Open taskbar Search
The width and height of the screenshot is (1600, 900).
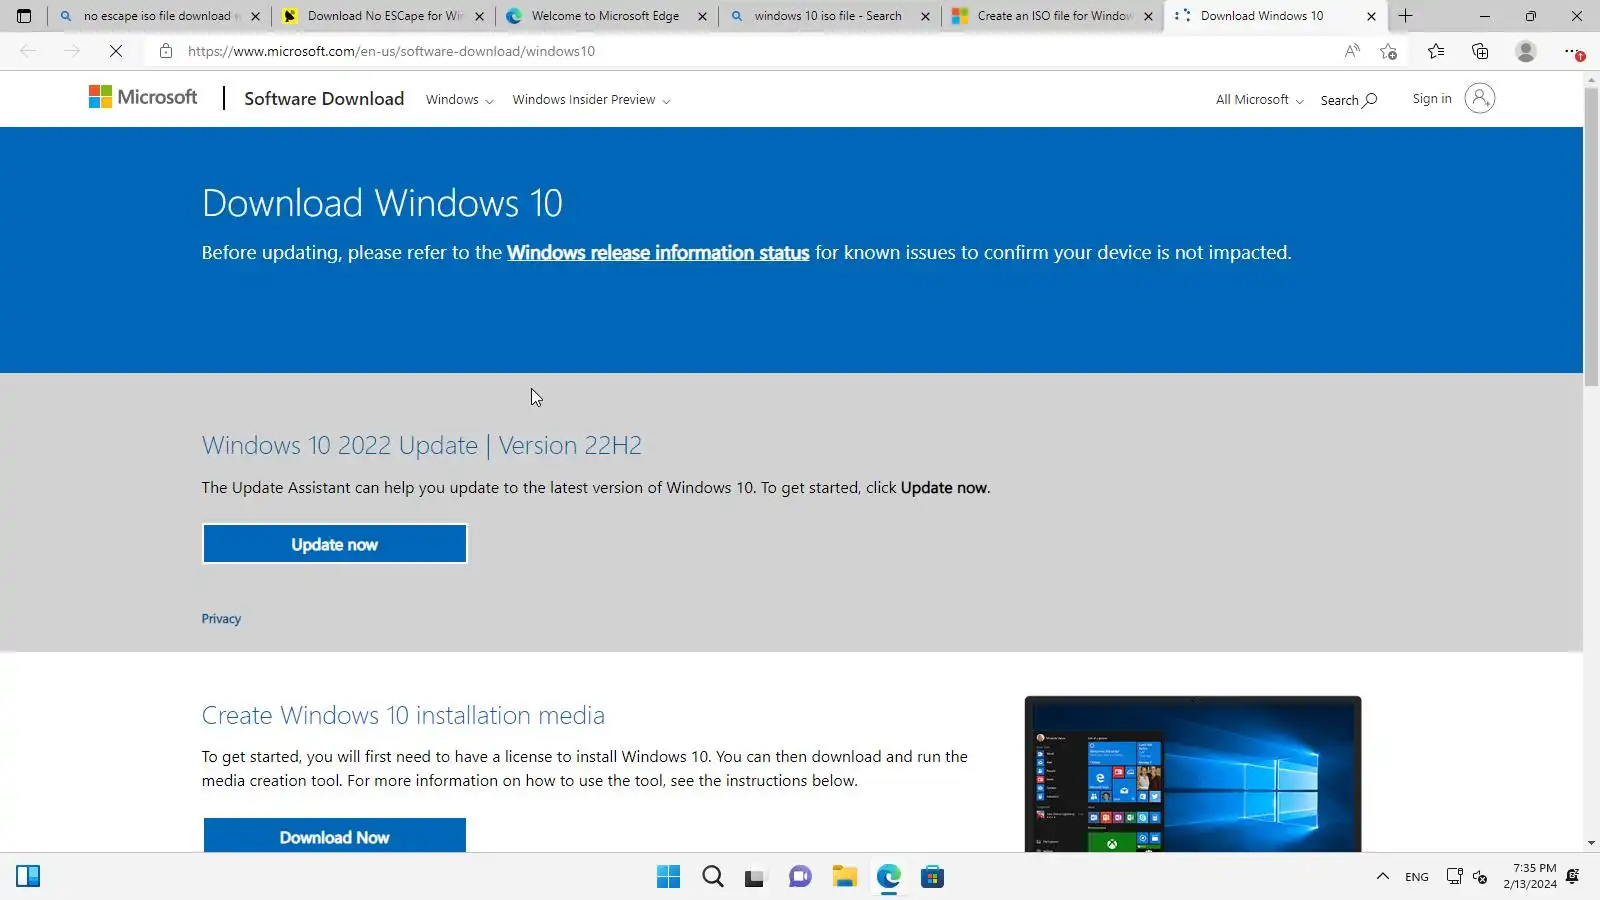(713, 877)
